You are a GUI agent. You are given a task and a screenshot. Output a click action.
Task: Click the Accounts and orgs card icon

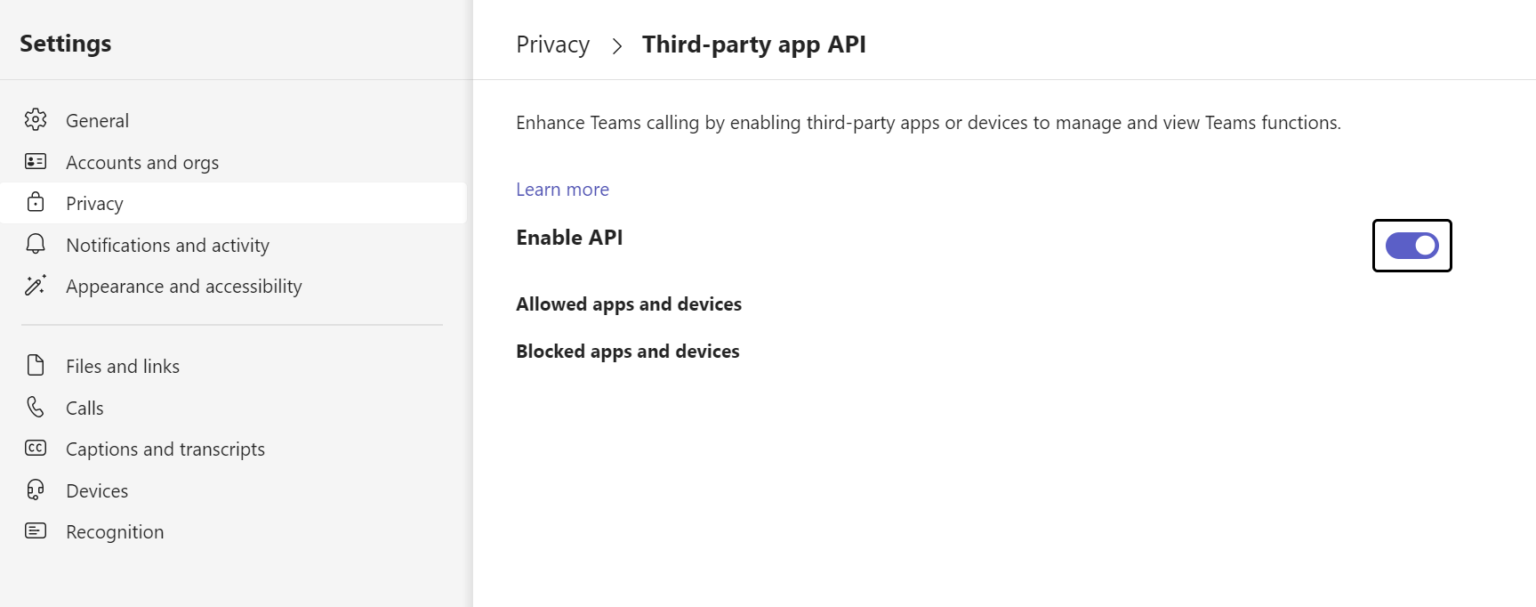[x=35, y=161]
